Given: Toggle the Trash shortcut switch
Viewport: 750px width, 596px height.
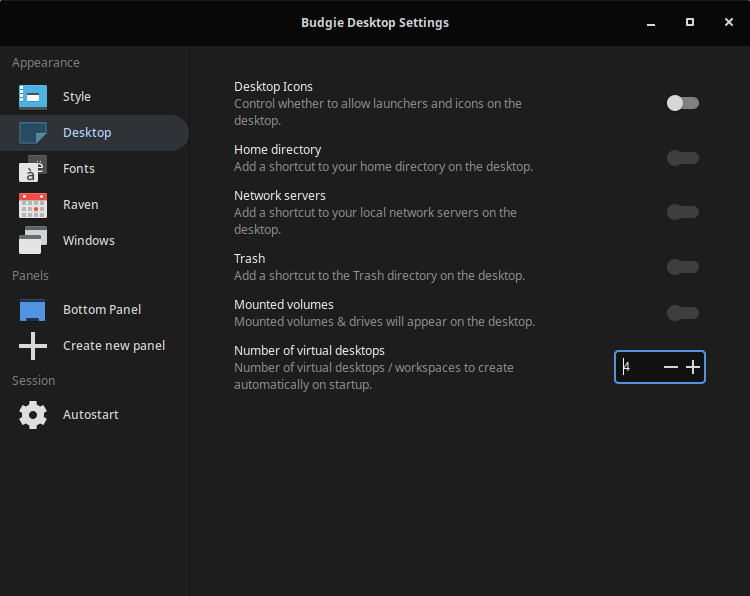Looking at the screenshot, I should (683, 267).
